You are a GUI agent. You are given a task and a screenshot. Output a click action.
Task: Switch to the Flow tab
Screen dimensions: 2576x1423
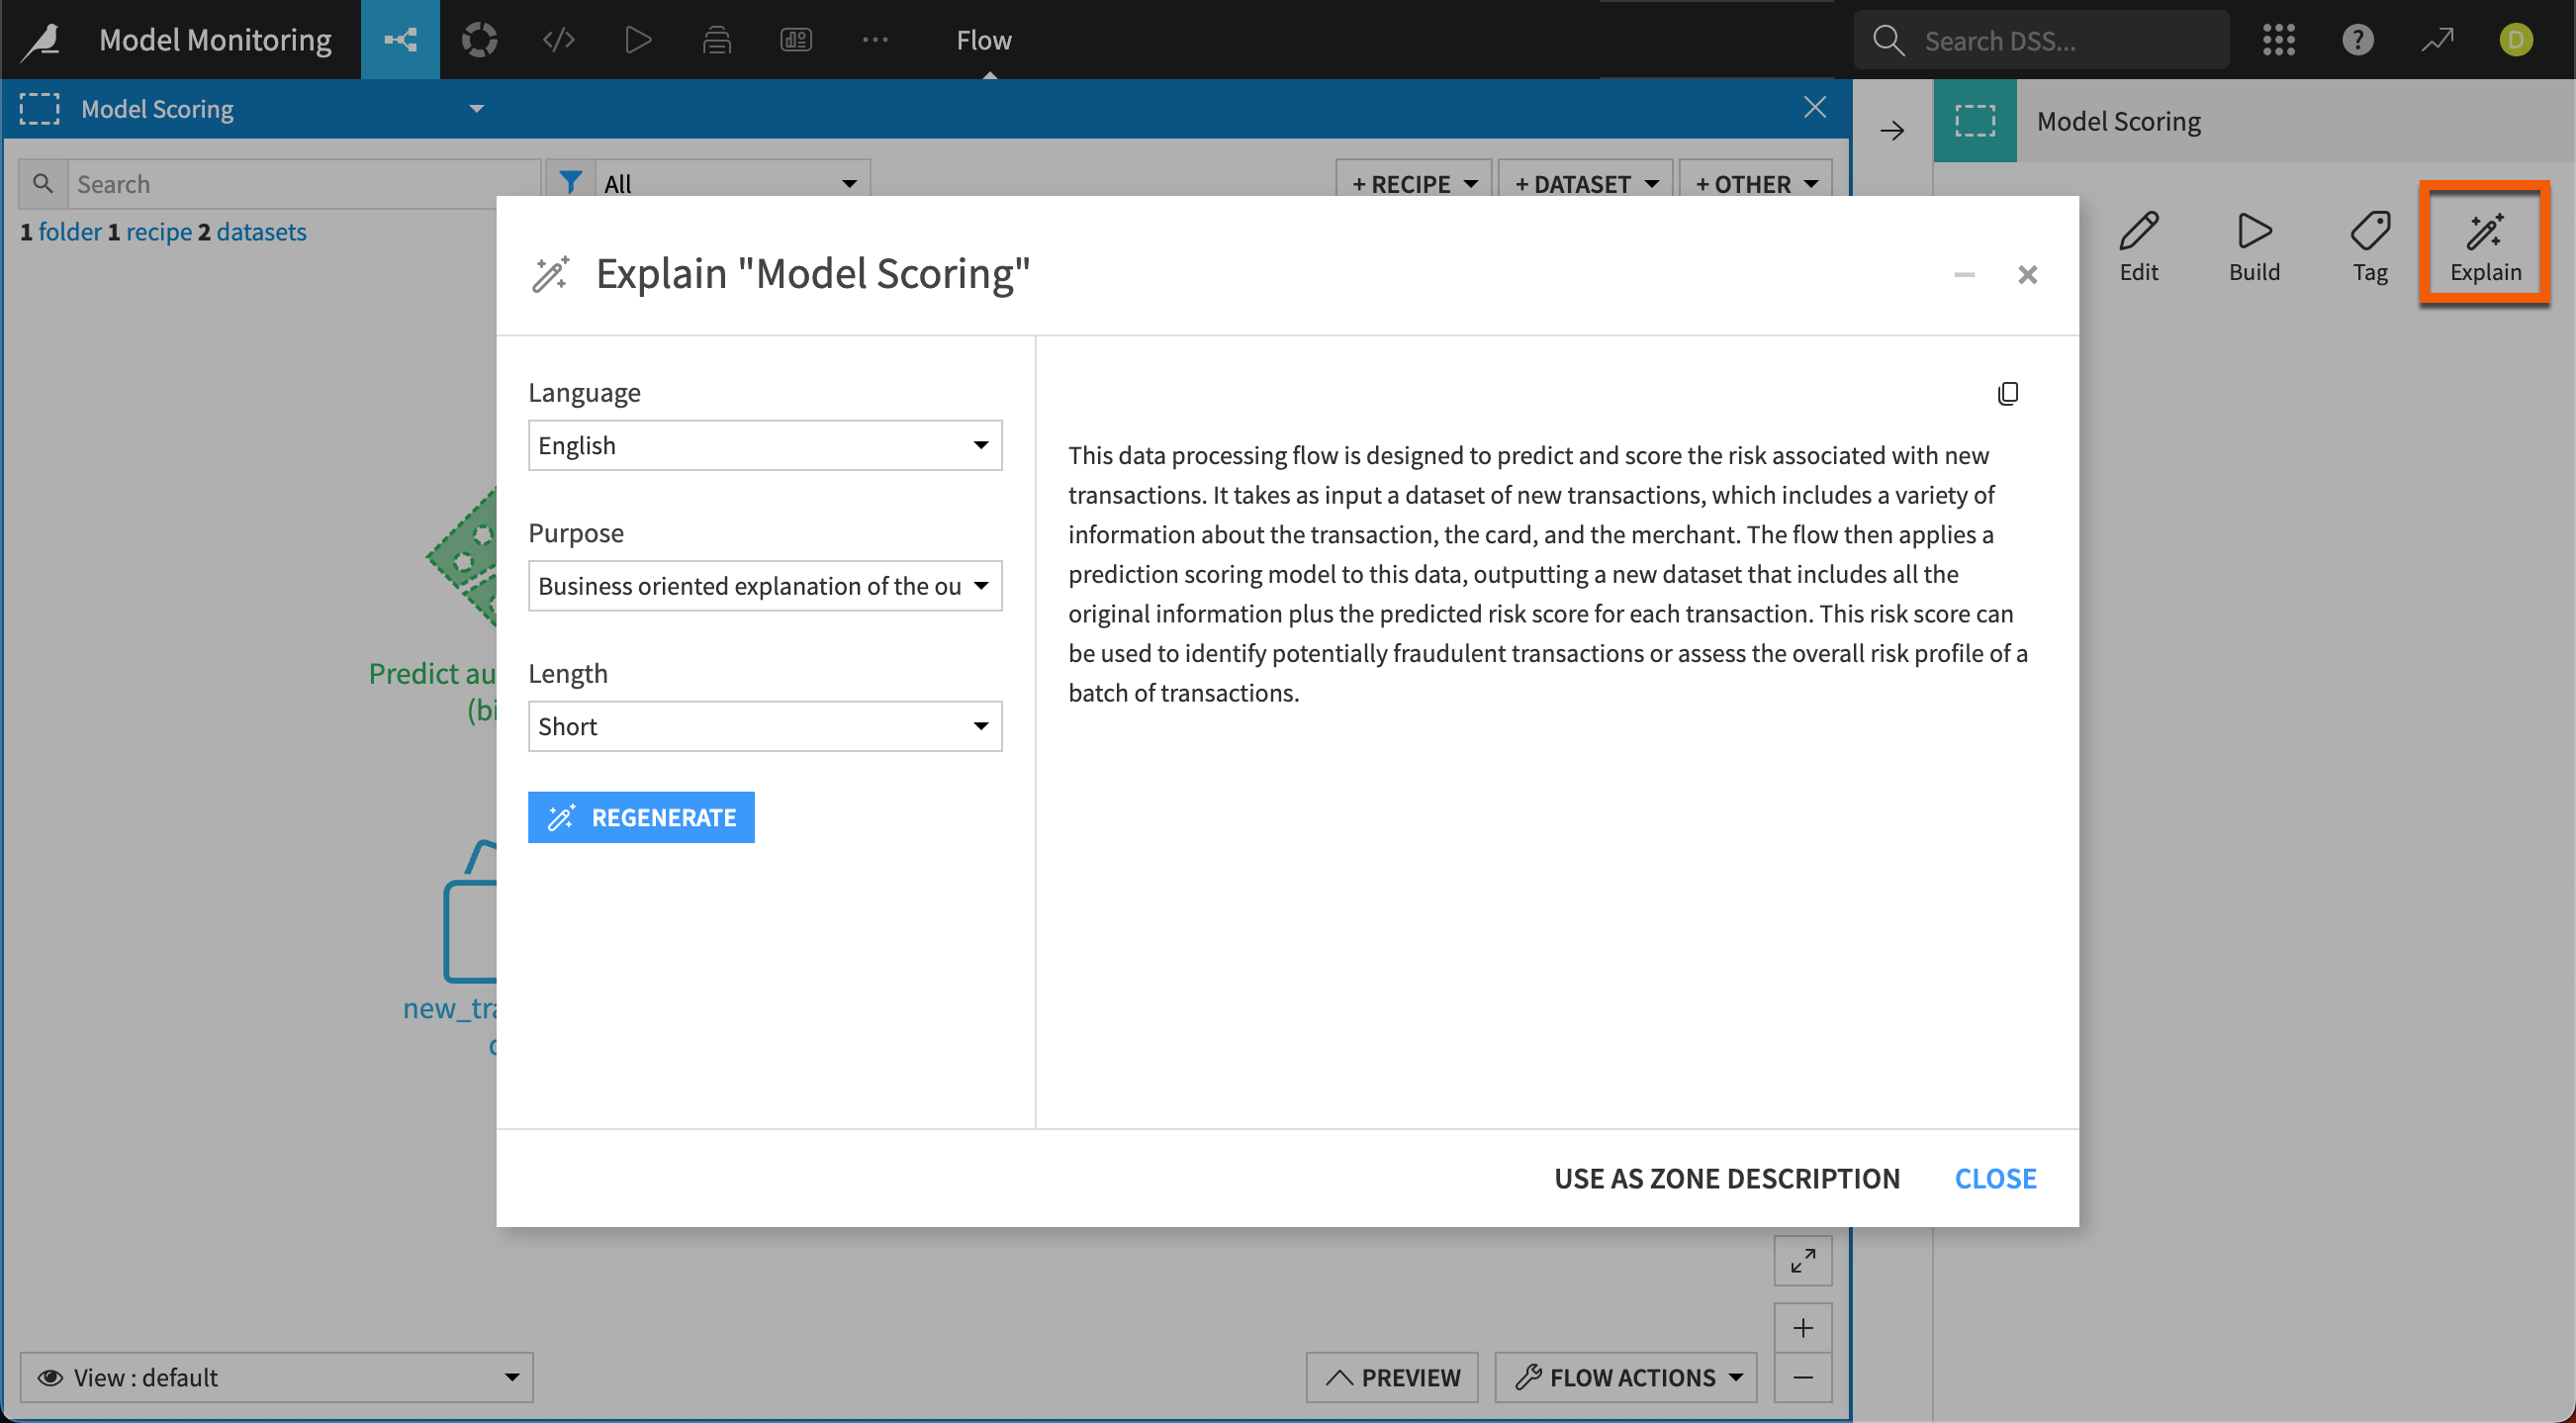(x=984, y=40)
